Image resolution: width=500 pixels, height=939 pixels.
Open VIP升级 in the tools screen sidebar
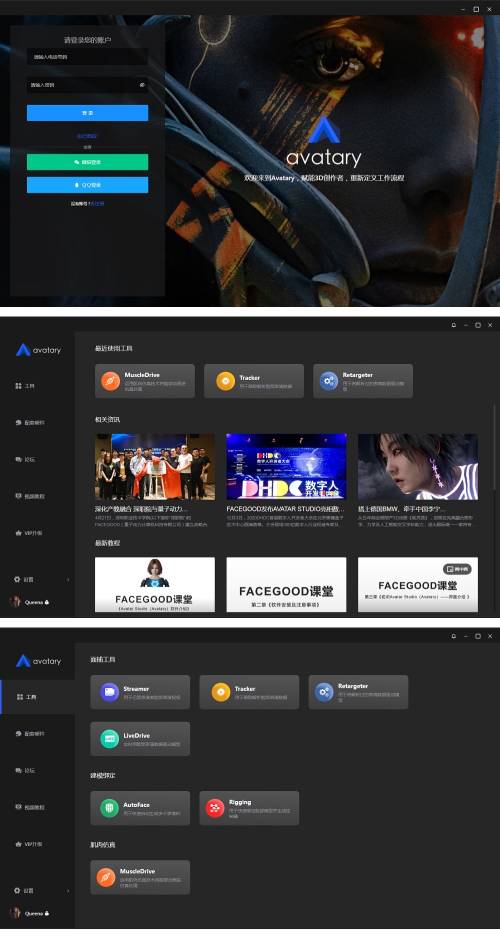[x=29, y=844]
